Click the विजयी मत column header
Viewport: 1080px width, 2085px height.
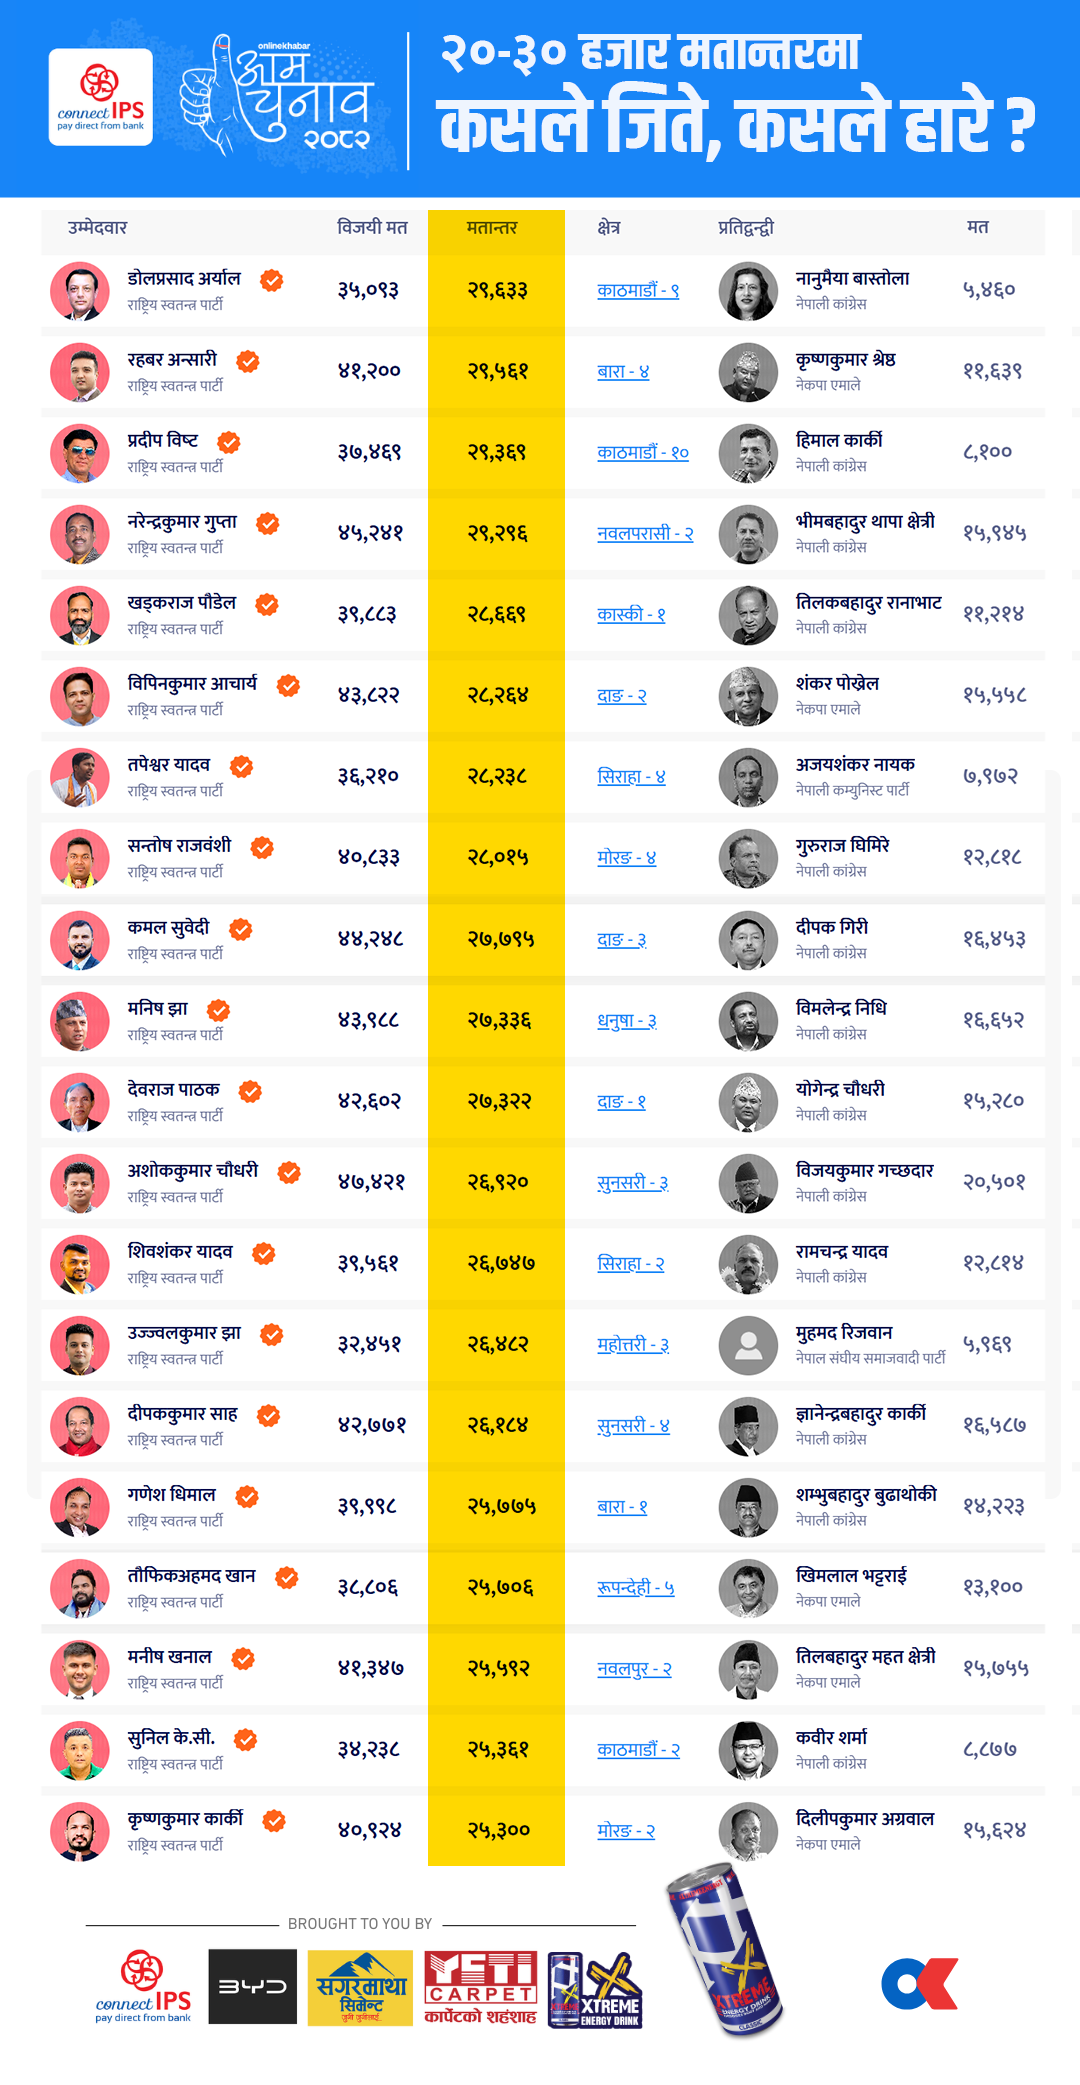[372, 228]
